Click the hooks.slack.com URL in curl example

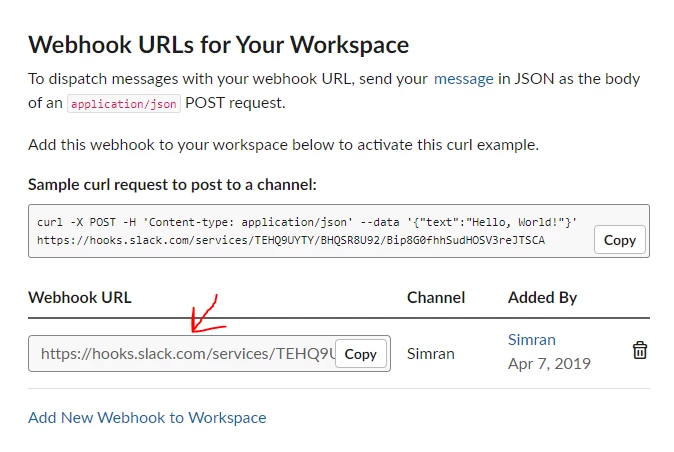click(291, 240)
